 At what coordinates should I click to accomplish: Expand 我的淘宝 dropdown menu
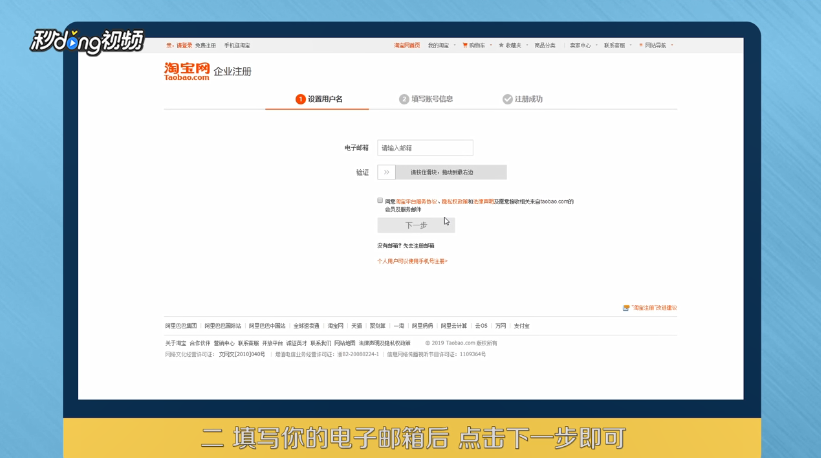point(441,46)
